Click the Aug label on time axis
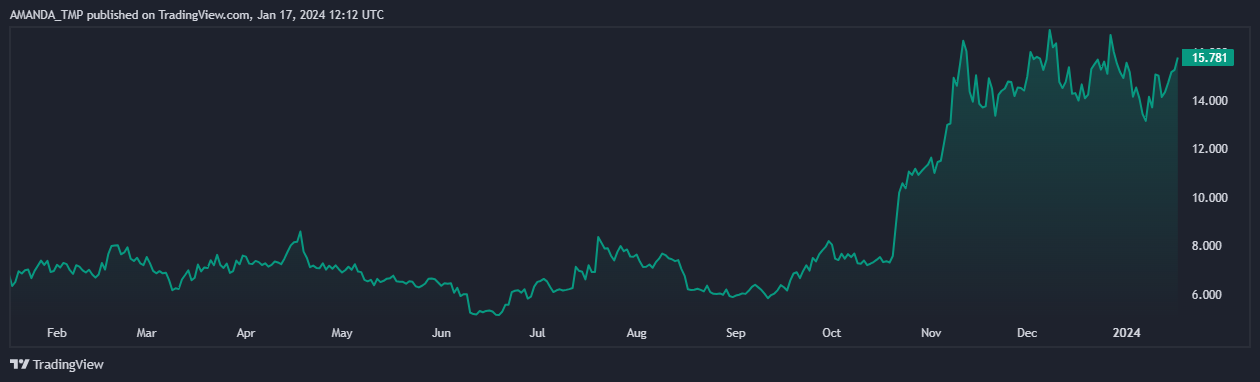 click(637, 332)
